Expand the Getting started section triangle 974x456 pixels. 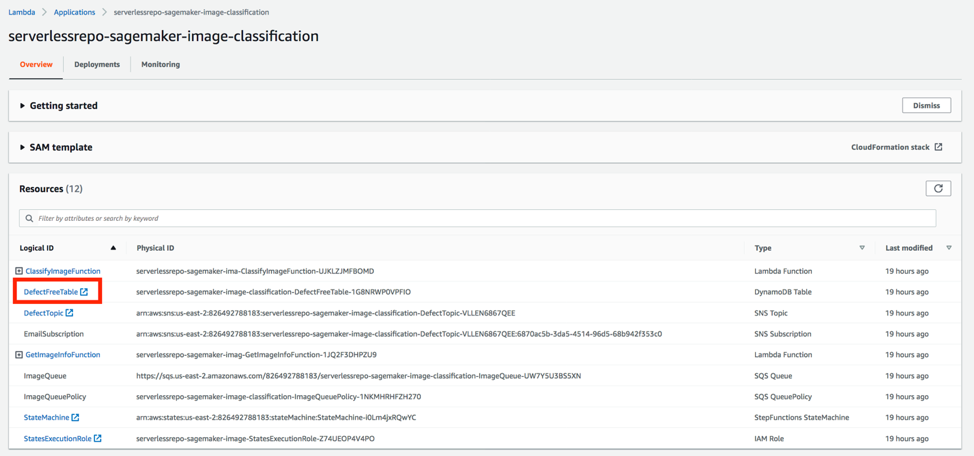23,106
